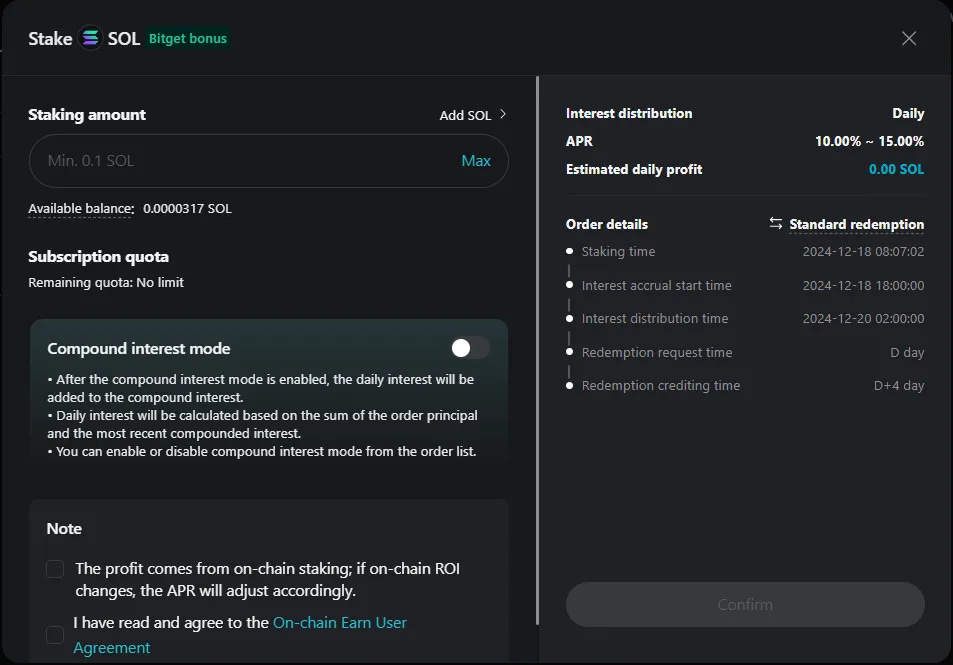Click the Redemption crediting time entry

(661, 385)
